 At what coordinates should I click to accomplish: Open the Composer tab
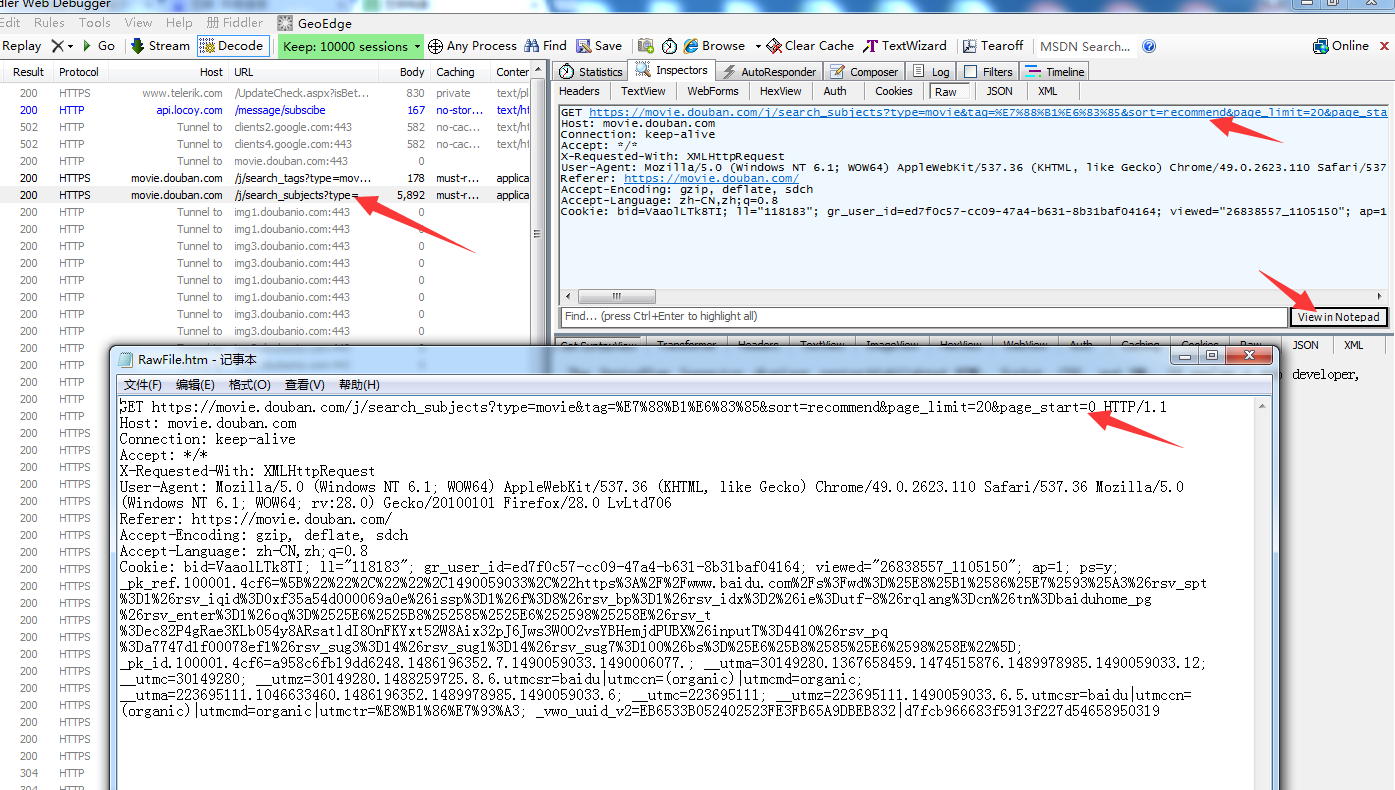pyautogui.click(x=865, y=72)
